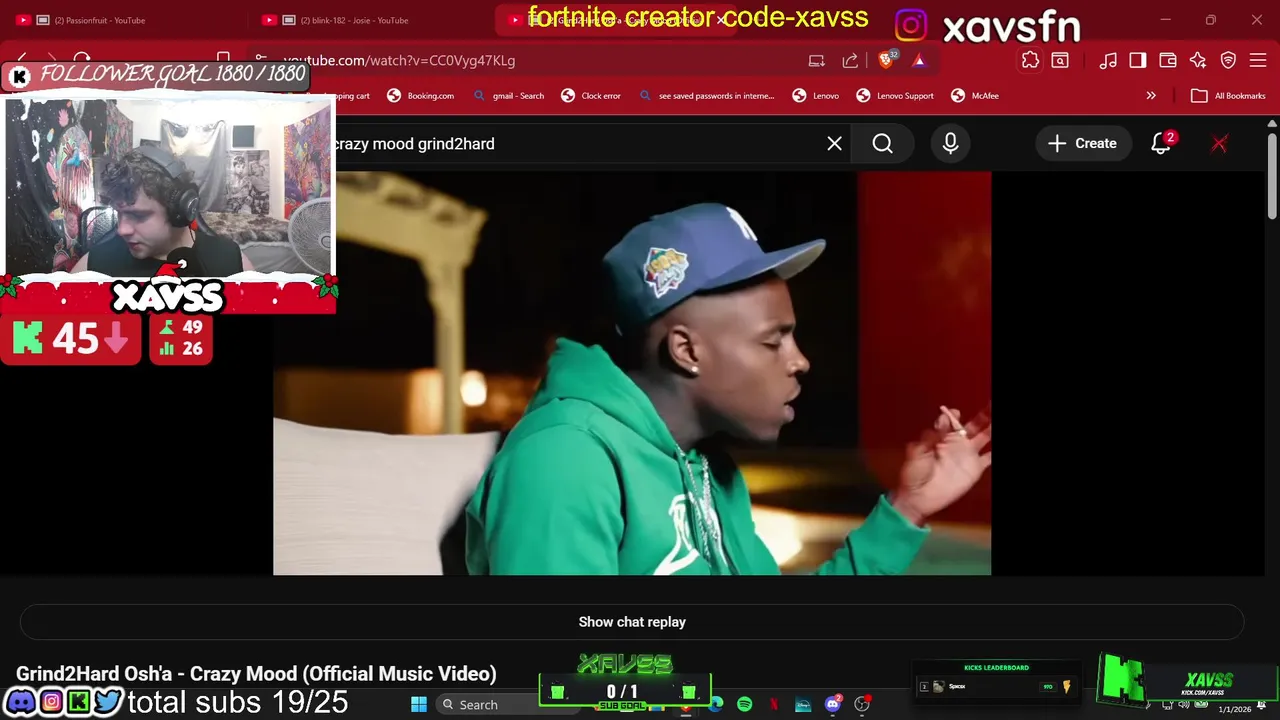Click the YouTube search magnifier button
Screen dimensions: 1280x720
pyautogui.click(x=882, y=144)
